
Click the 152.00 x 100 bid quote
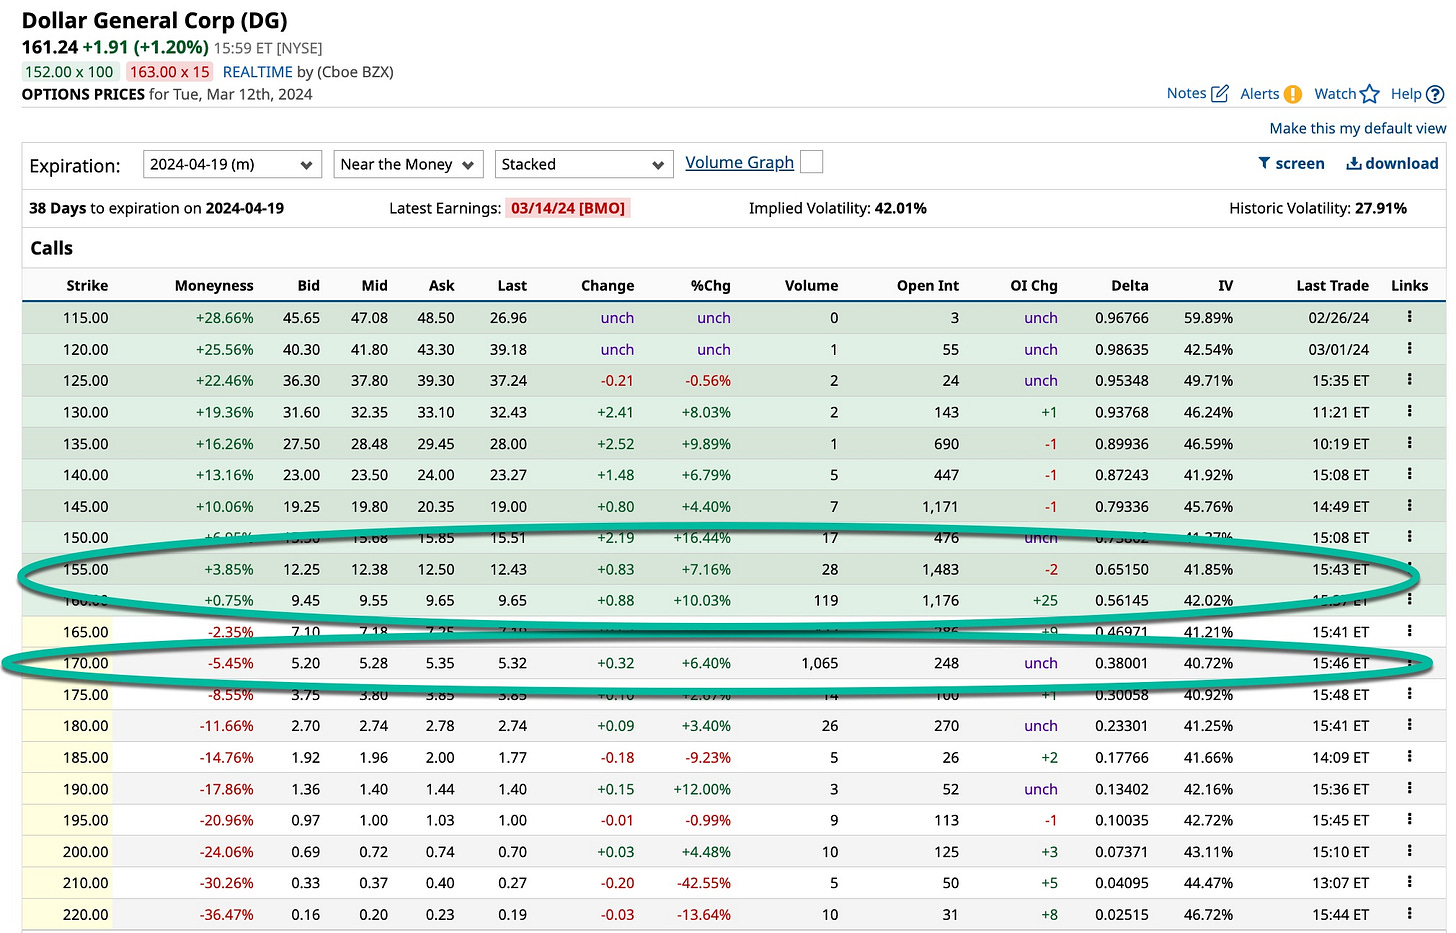[x=70, y=72]
